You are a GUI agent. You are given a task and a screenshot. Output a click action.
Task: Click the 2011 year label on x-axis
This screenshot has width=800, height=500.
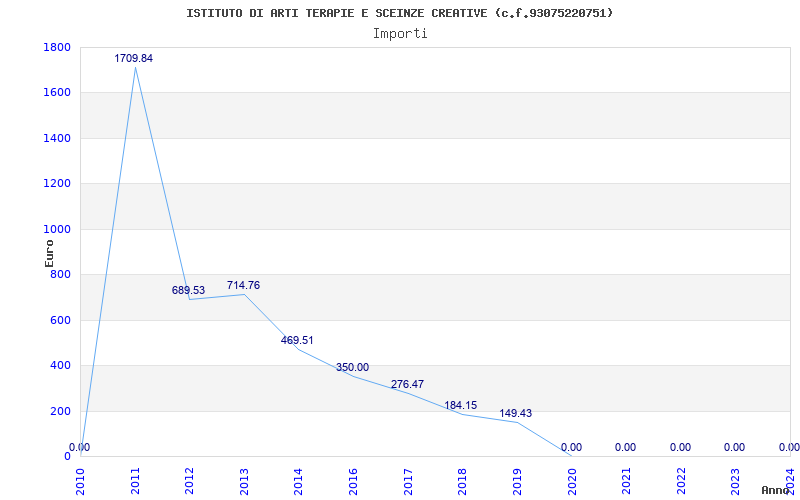[135, 481]
